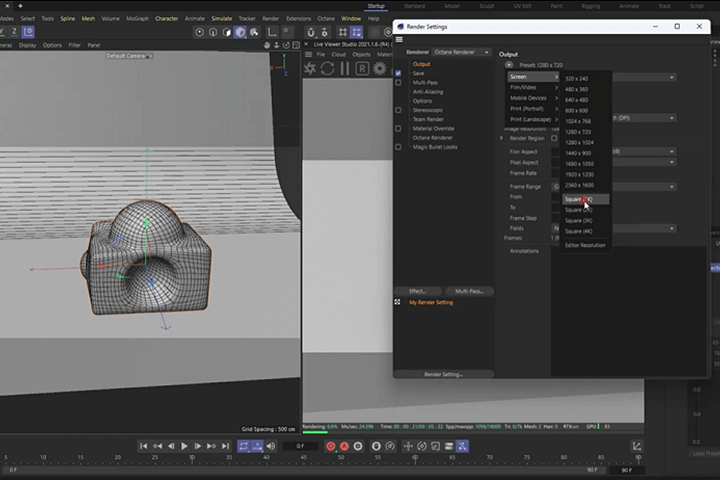Toggle the Z axis lock icon
The width and height of the screenshot is (720, 480).
pos(14,32)
